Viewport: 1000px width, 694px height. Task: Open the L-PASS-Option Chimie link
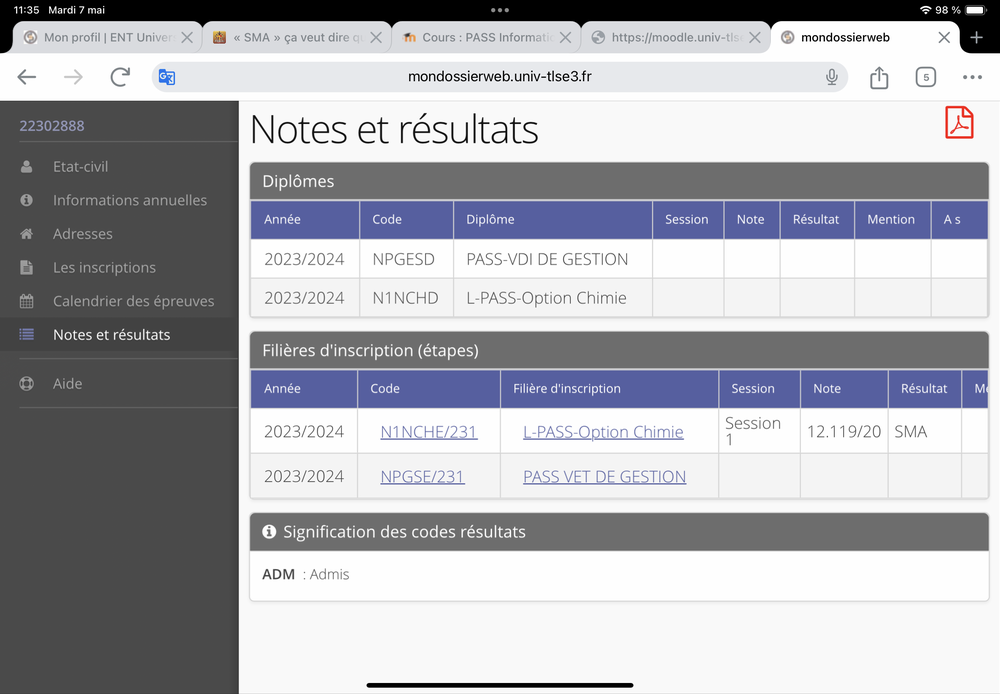(603, 432)
